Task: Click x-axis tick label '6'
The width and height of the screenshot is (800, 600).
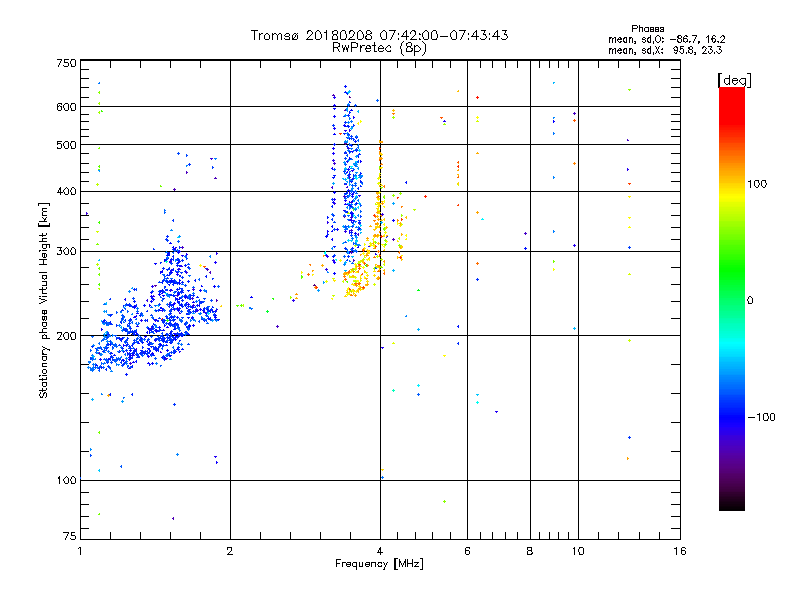Action: tap(467, 551)
